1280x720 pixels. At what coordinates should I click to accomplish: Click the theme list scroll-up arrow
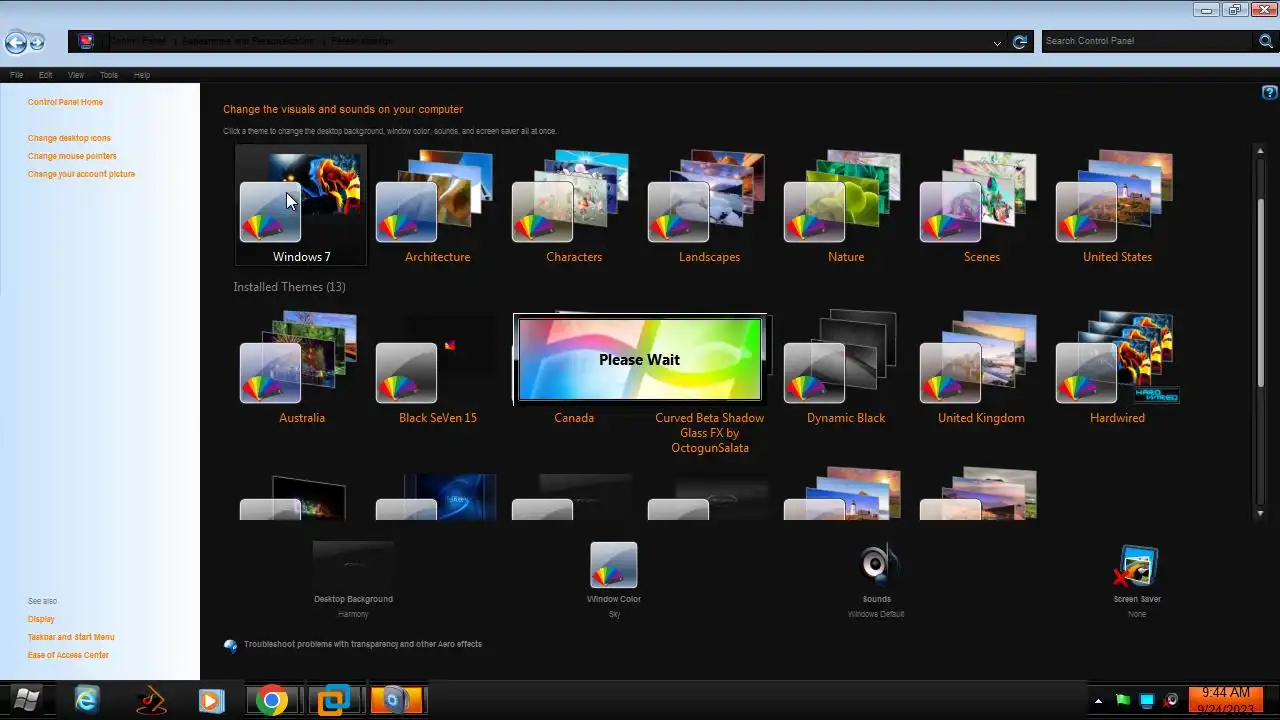[x=1261, y=150]
